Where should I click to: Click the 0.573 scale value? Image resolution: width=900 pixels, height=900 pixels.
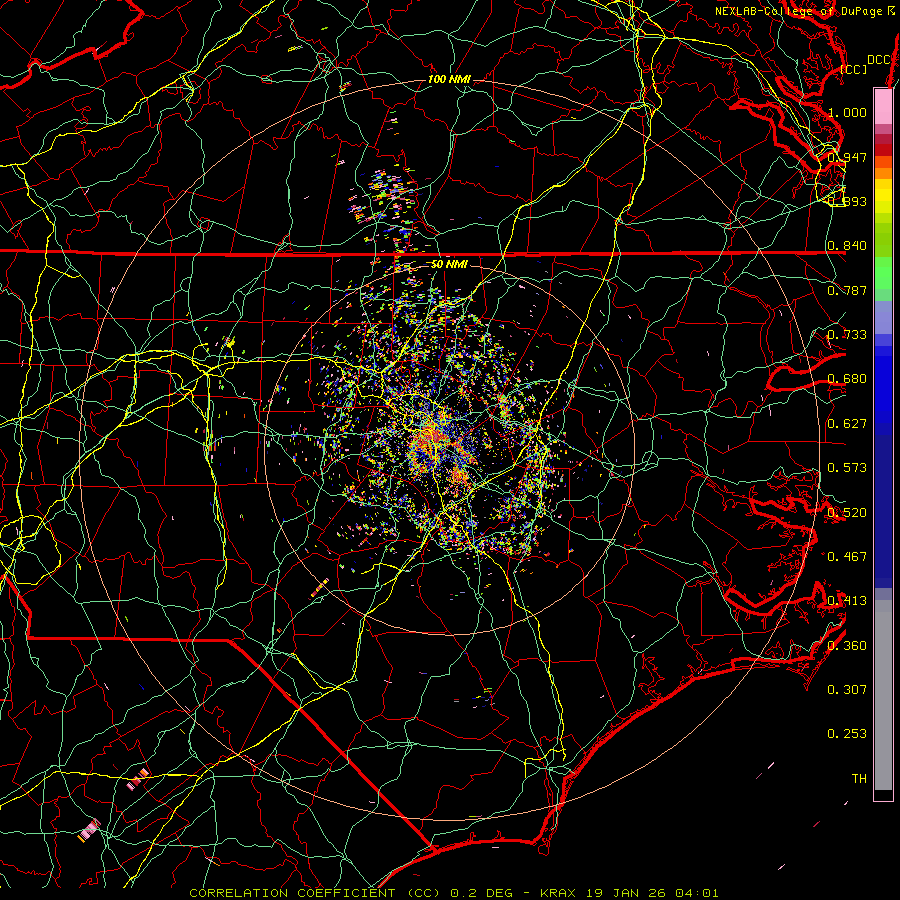pyautogui.click(x=847, y=467)
